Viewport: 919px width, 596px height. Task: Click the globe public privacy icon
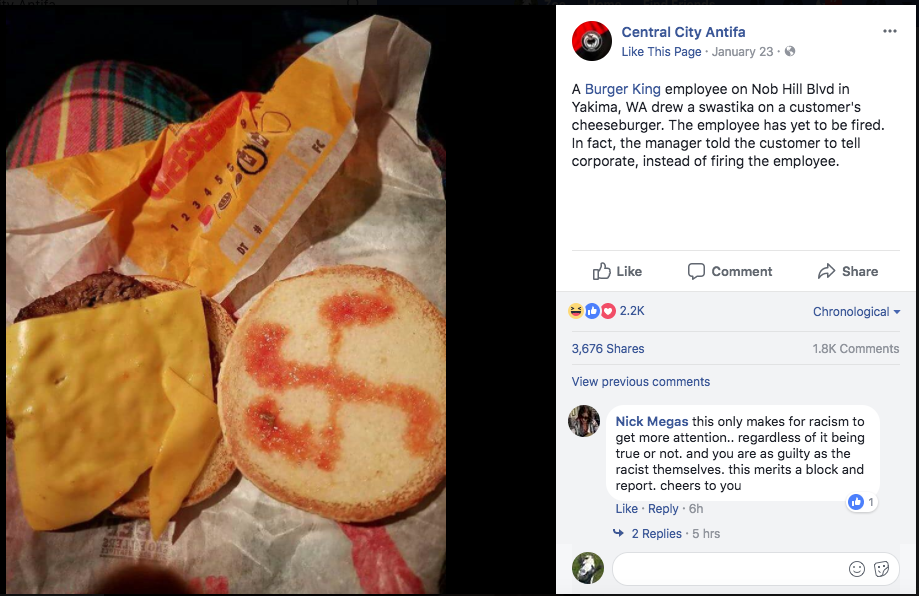point(790,52)
